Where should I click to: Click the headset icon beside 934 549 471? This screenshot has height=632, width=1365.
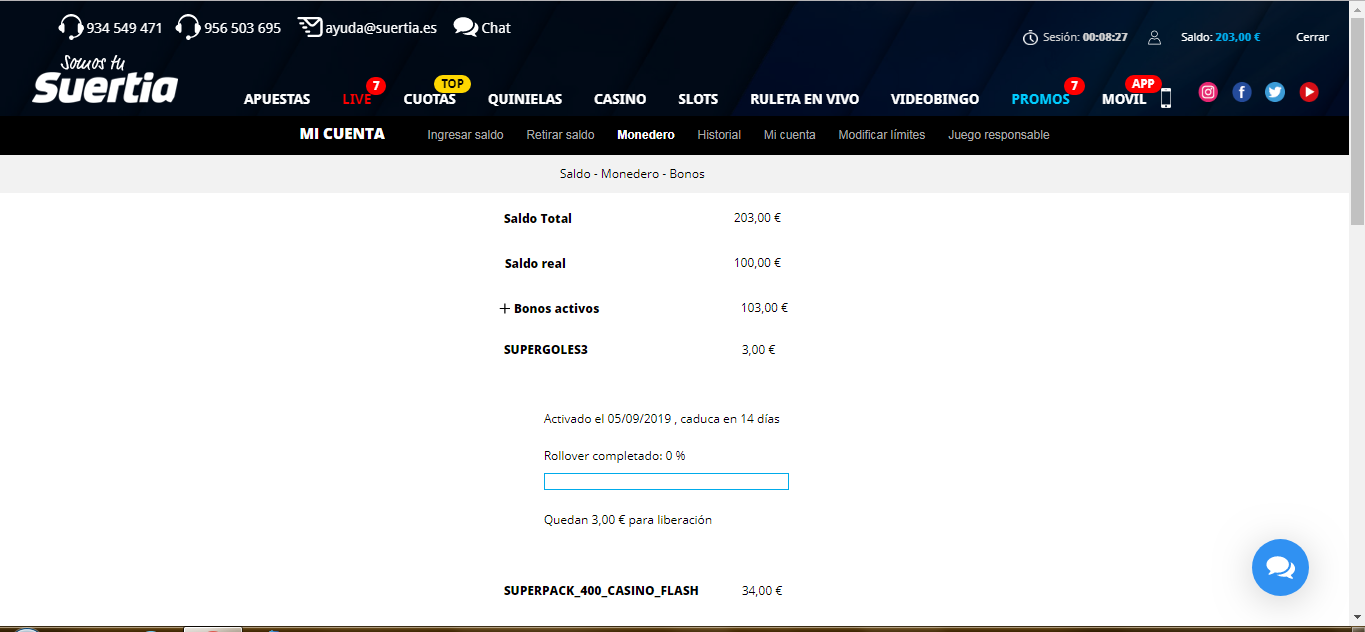coord(71,27)
